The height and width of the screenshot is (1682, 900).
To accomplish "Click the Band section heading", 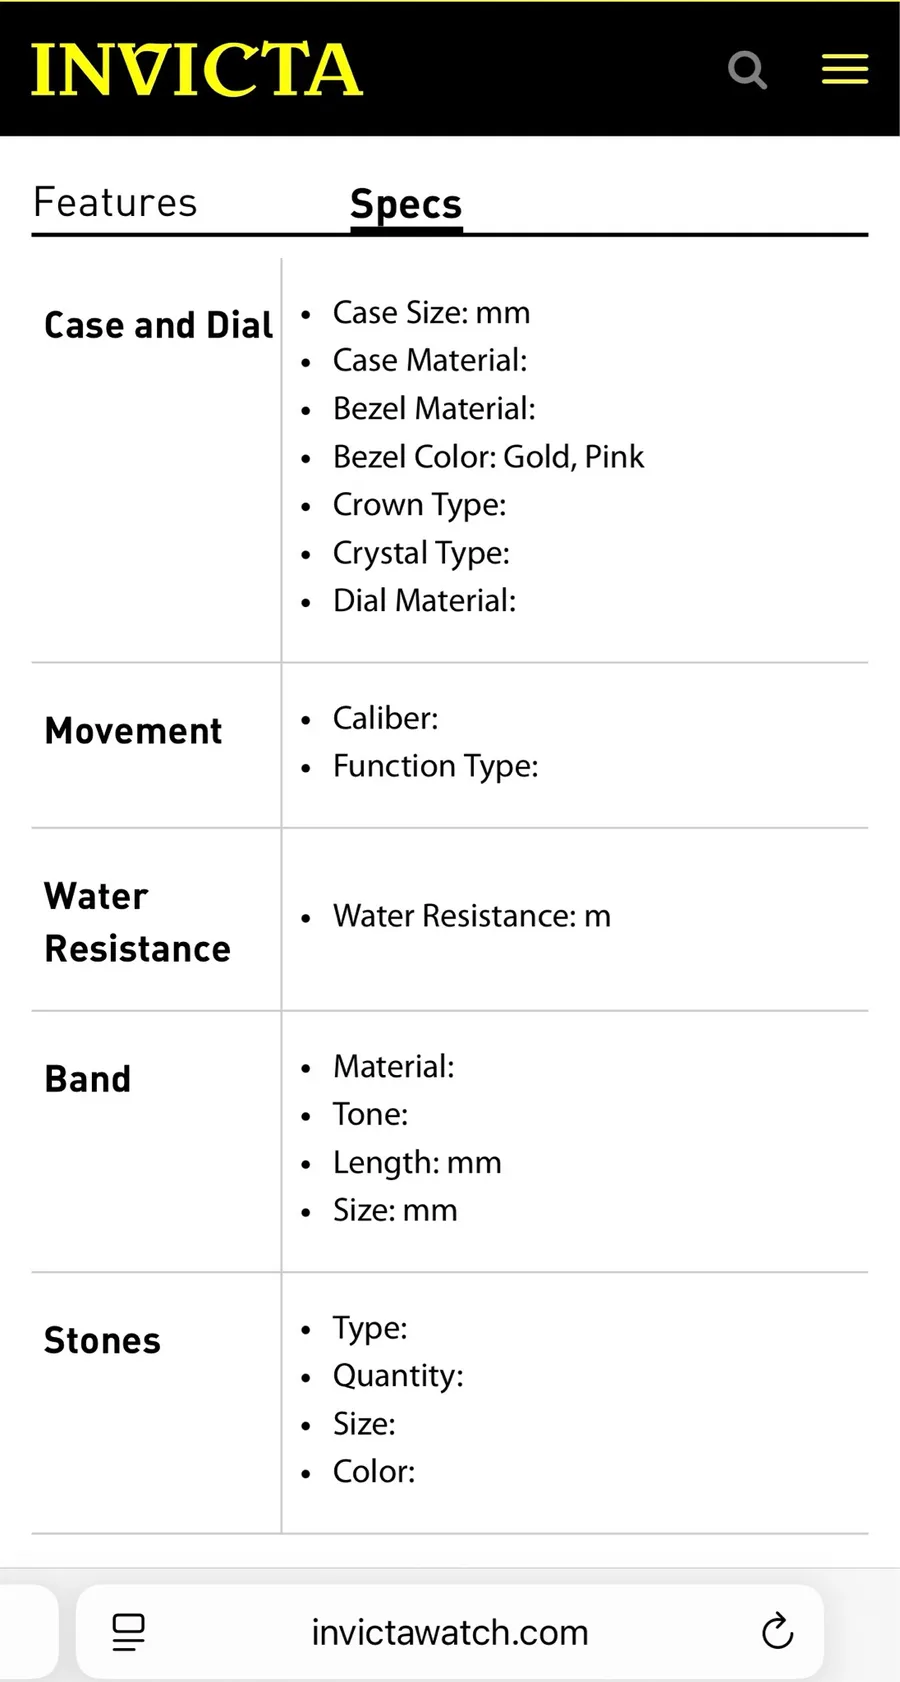I will 88,1079.
